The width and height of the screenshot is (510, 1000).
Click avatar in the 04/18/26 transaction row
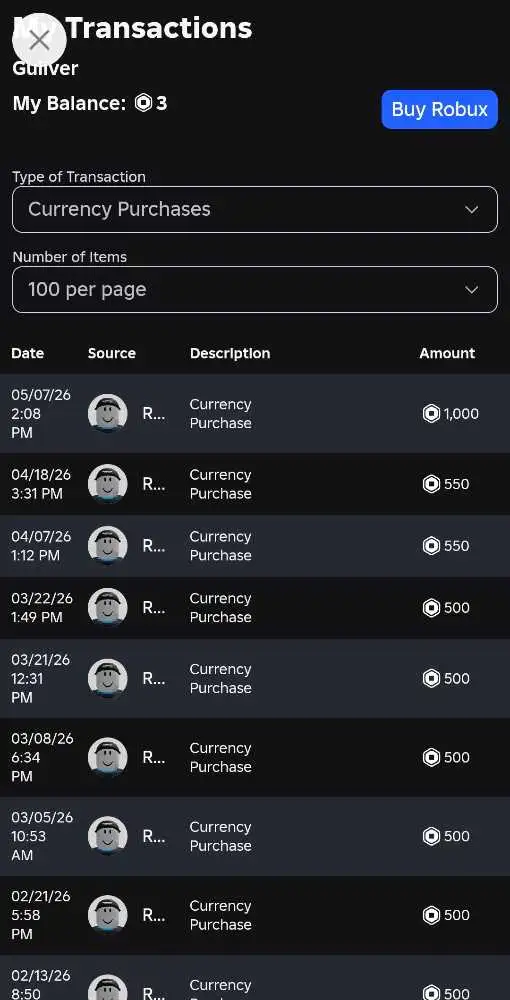tap(107, 484)
